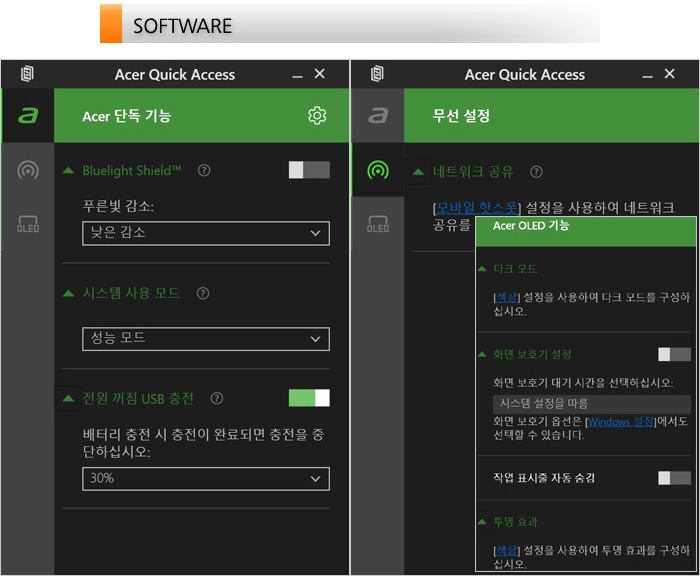Viewport: 700px width, 581px height.
Task: Open 성능 모드 dropdown
Action: coord(206,339)
